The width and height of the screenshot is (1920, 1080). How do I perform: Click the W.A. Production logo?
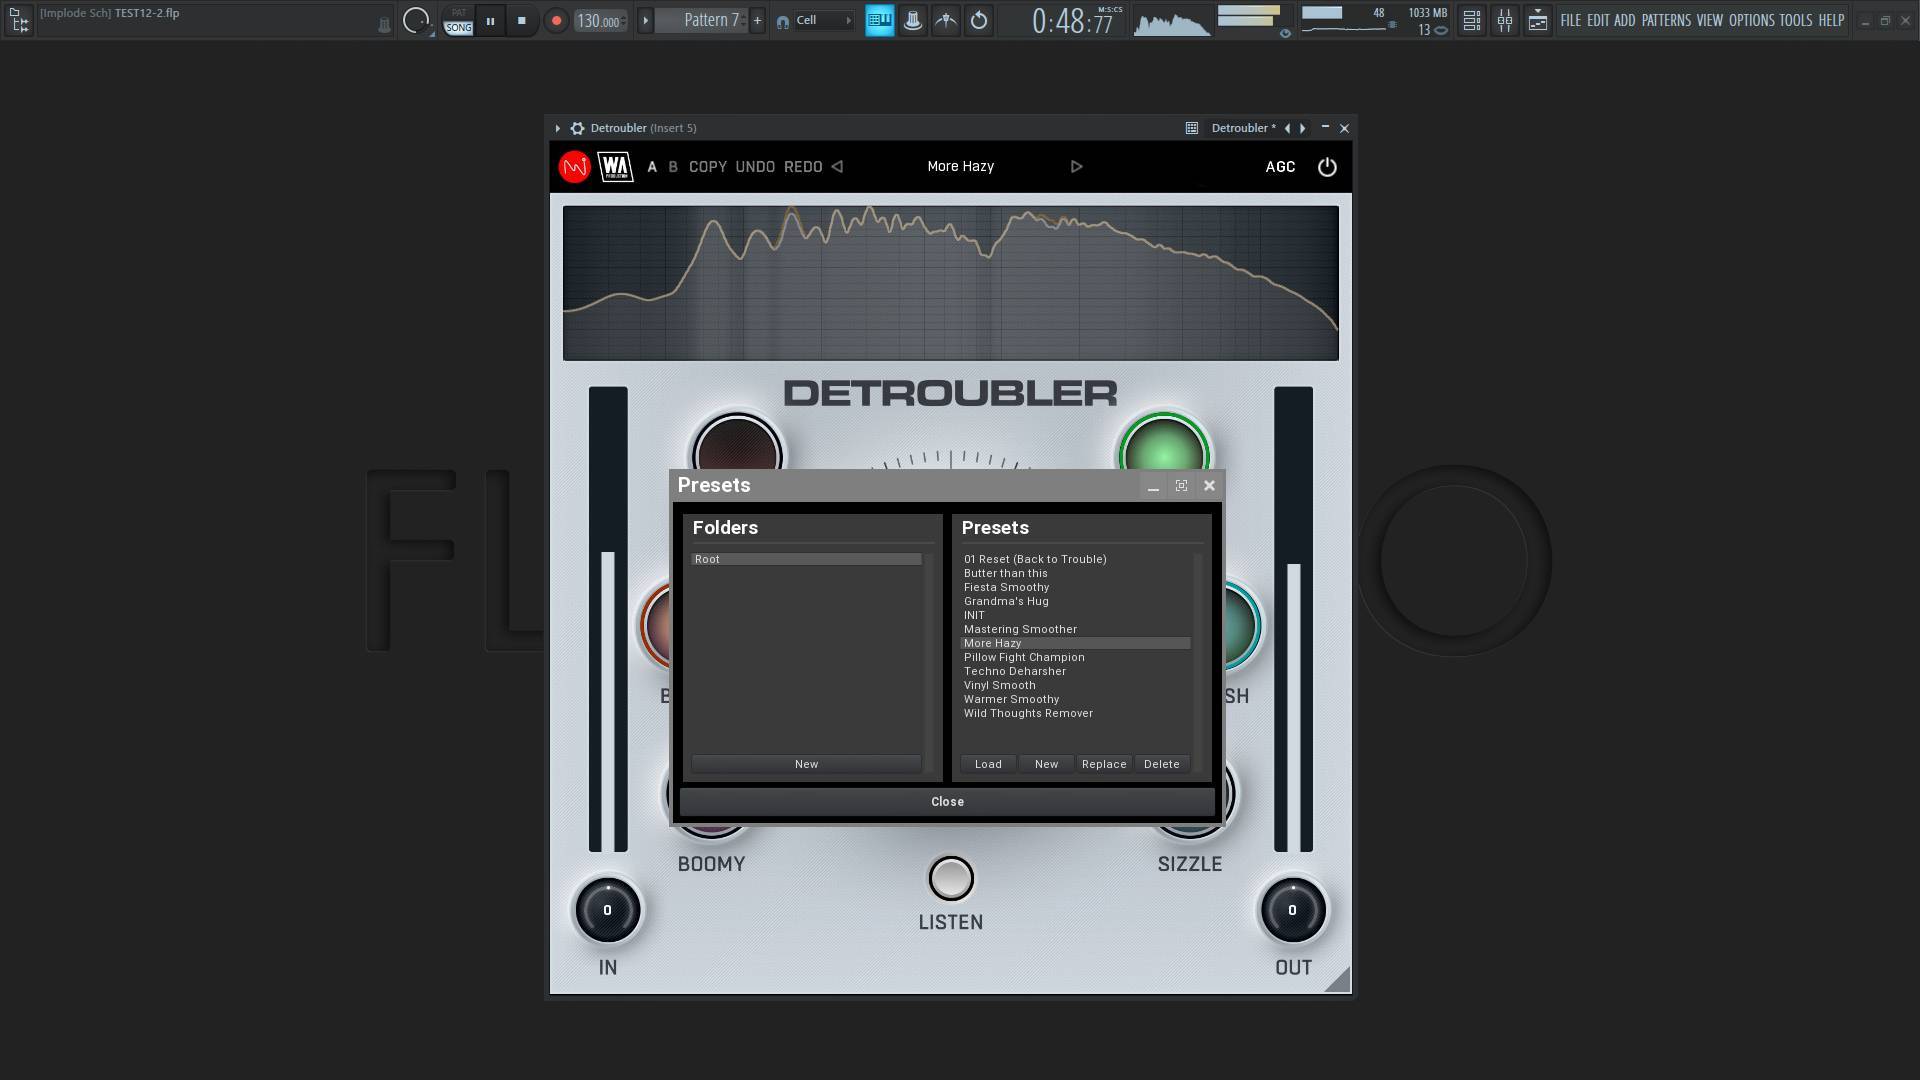click(616, 167)
